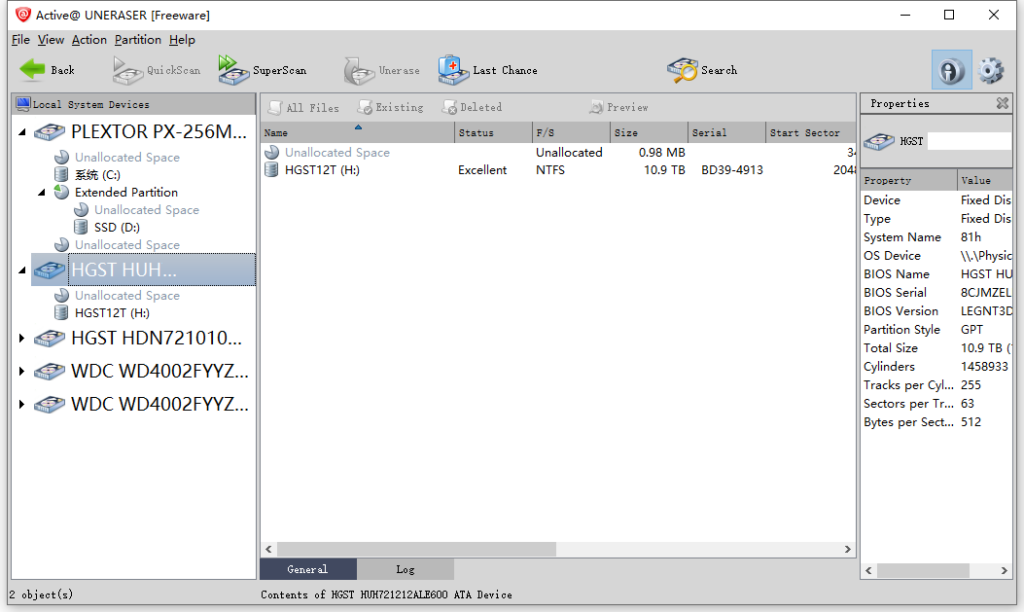Image resolution: width=1024 pixels, height=612 pixels.
Task: Sort list by Status column
Action: (493, 133)
